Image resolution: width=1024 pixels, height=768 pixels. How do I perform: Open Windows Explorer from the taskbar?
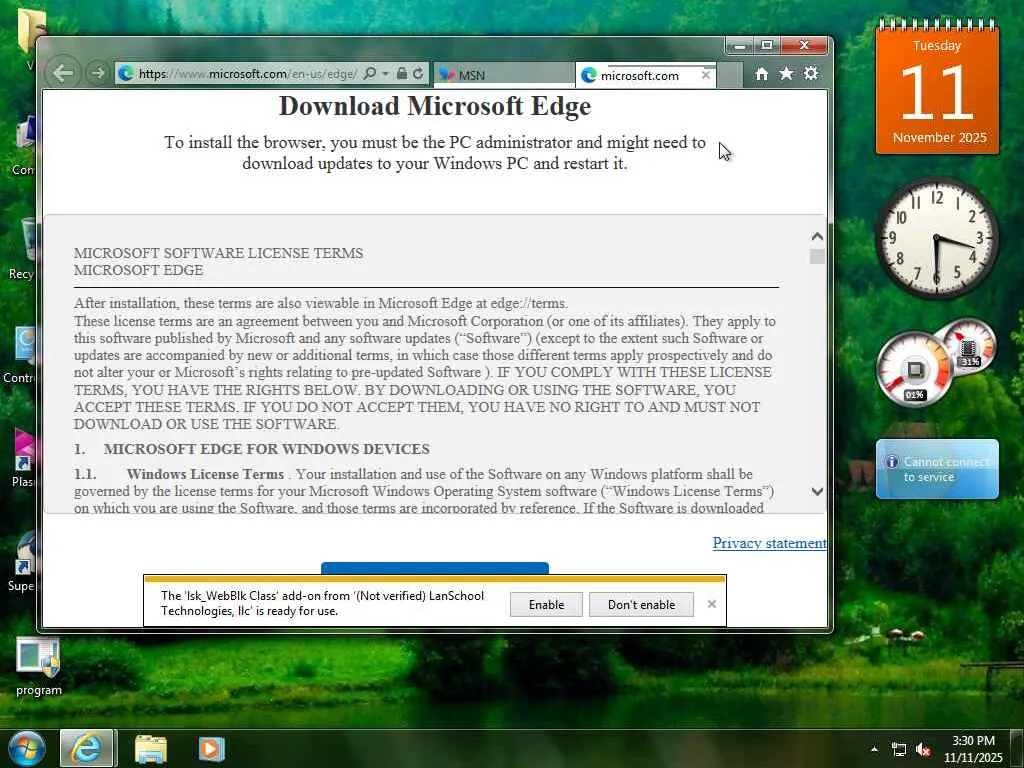[151, 748]
